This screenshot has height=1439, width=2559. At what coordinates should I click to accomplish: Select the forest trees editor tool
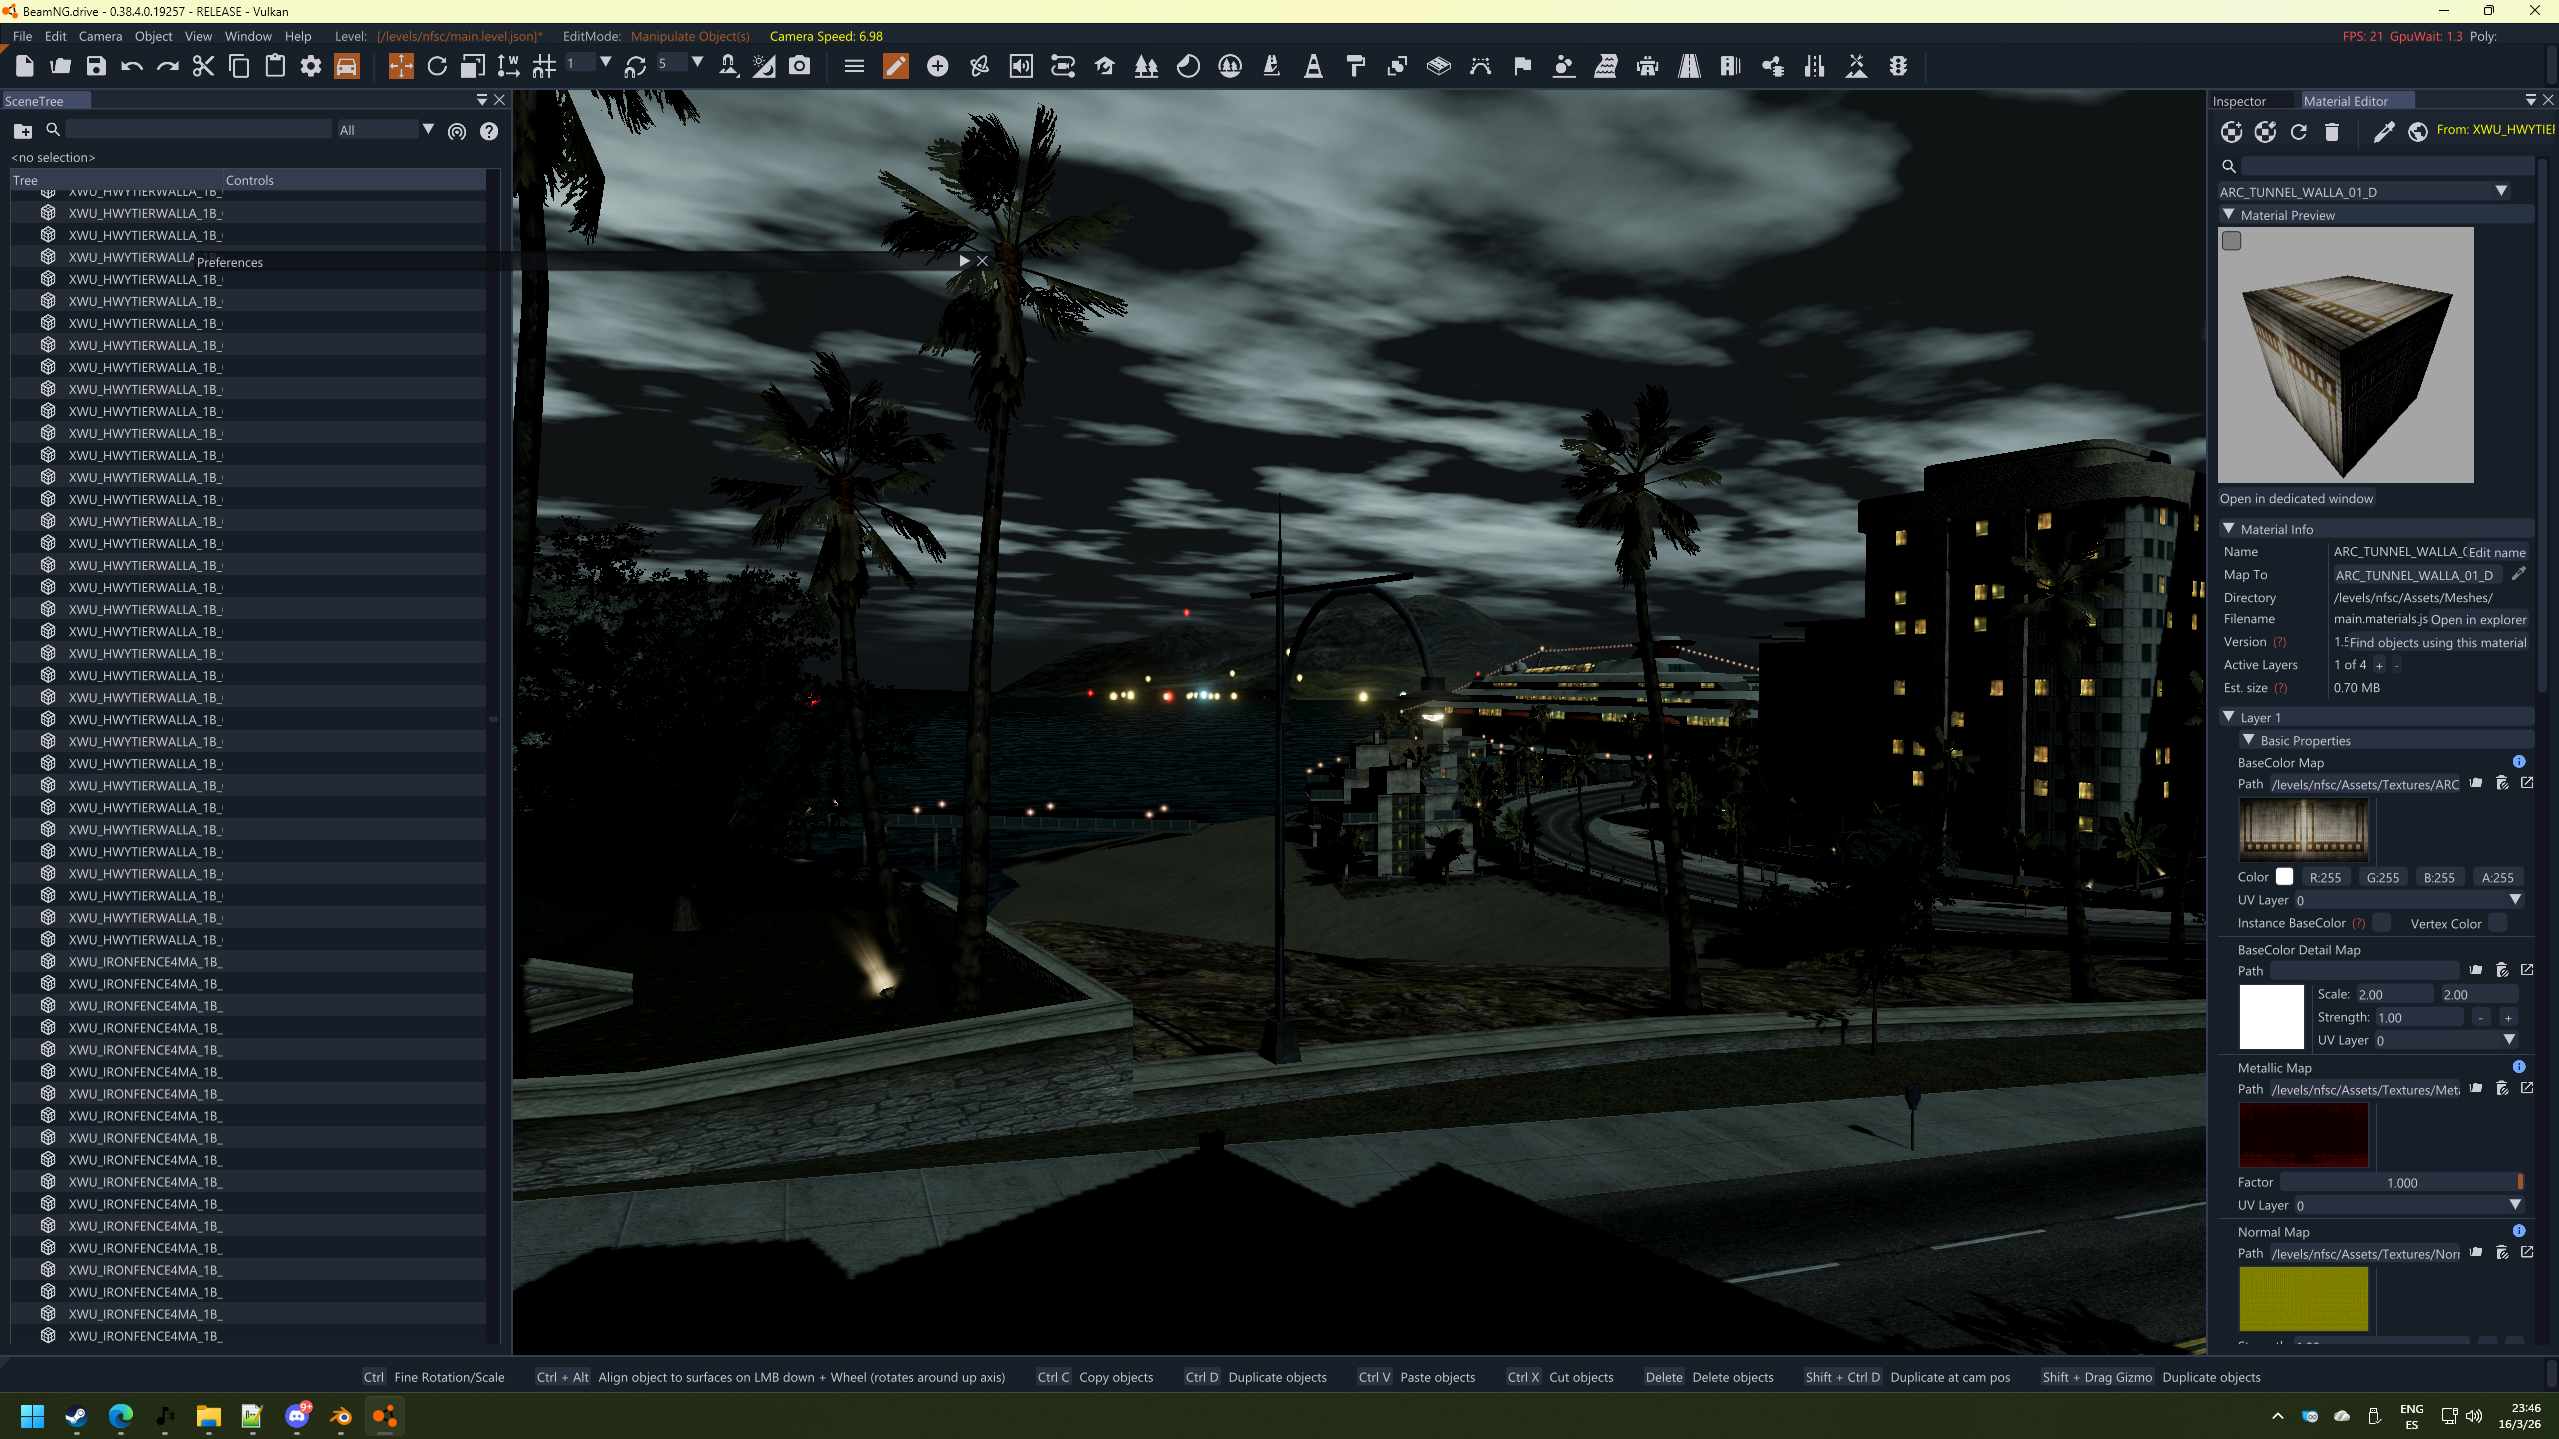pos(1146,67)
